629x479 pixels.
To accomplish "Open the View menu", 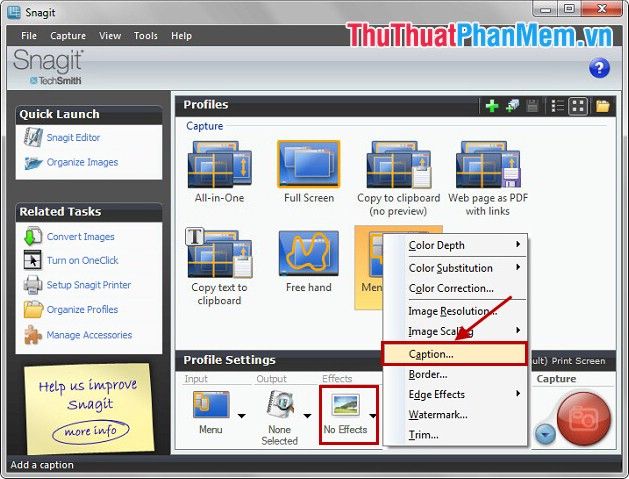I will click(x=110, y=36).
